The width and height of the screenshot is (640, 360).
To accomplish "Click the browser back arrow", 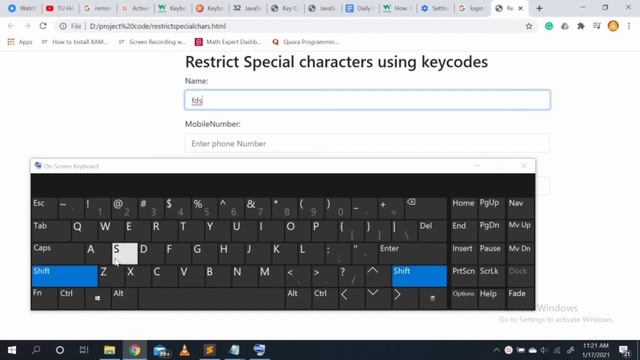I will pyautogui.click(x=11, y=26).
